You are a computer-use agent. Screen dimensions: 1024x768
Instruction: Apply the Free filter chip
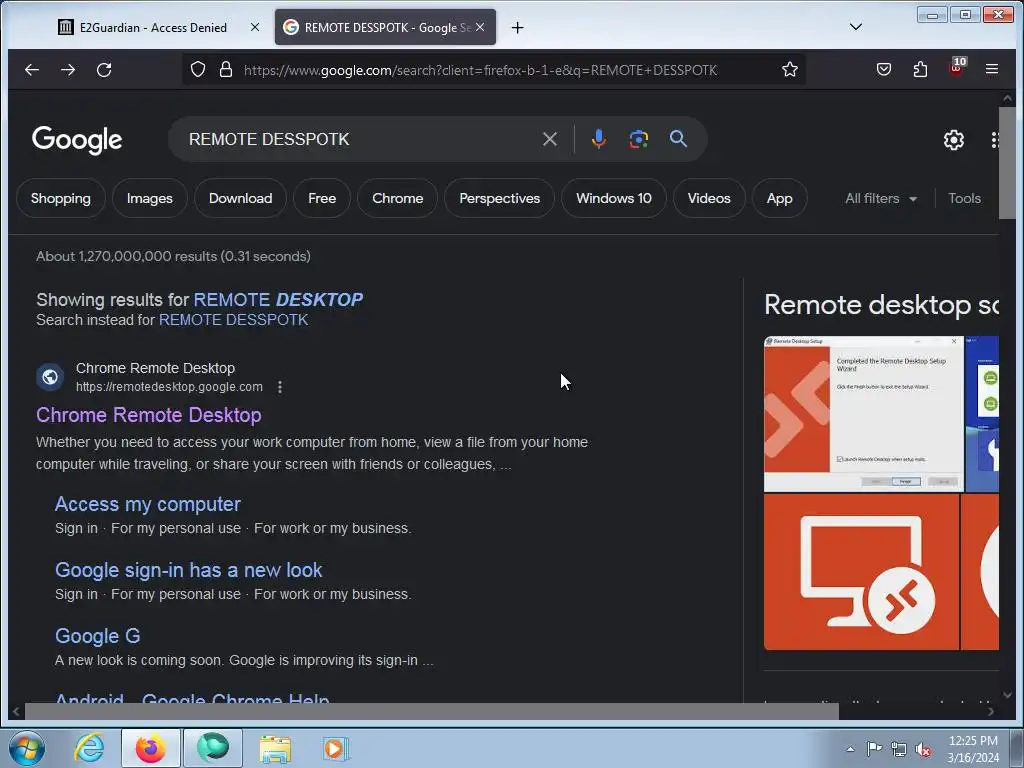(322, 198)
